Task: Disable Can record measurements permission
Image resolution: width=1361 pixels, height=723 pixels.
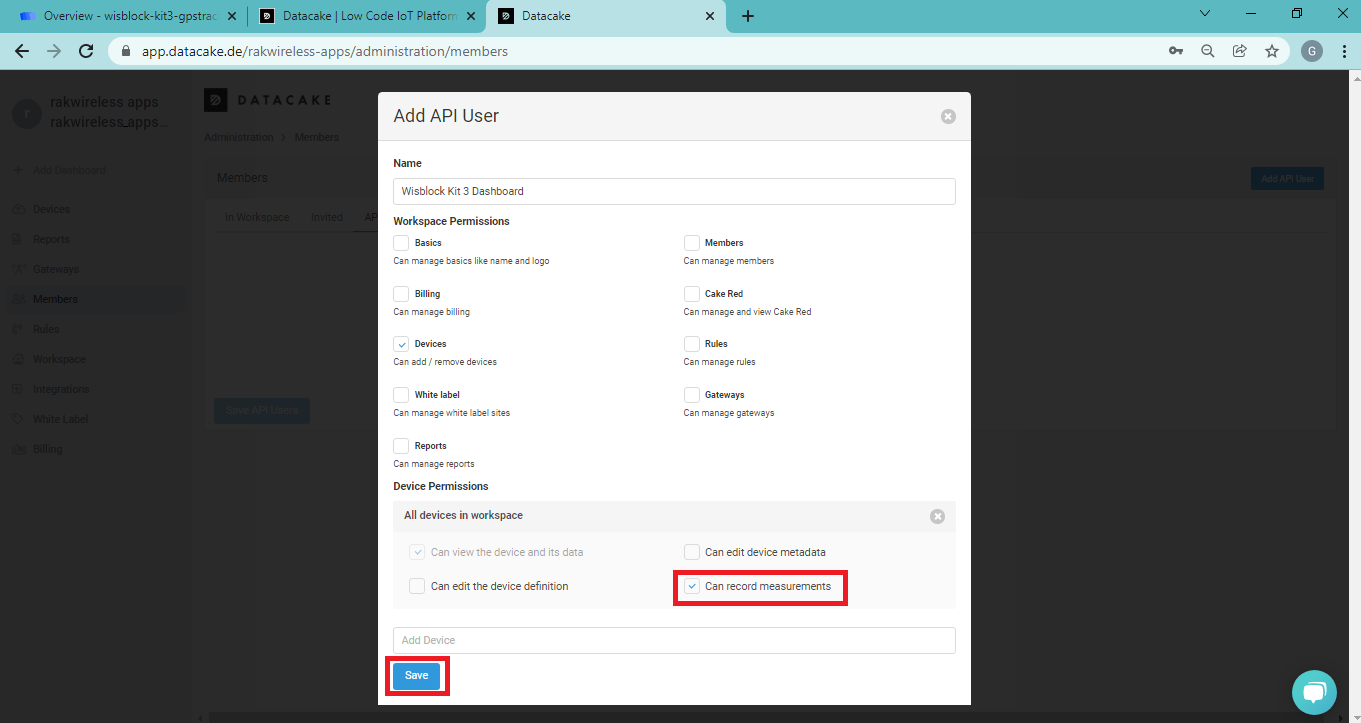Action: [x=692, y=586]
